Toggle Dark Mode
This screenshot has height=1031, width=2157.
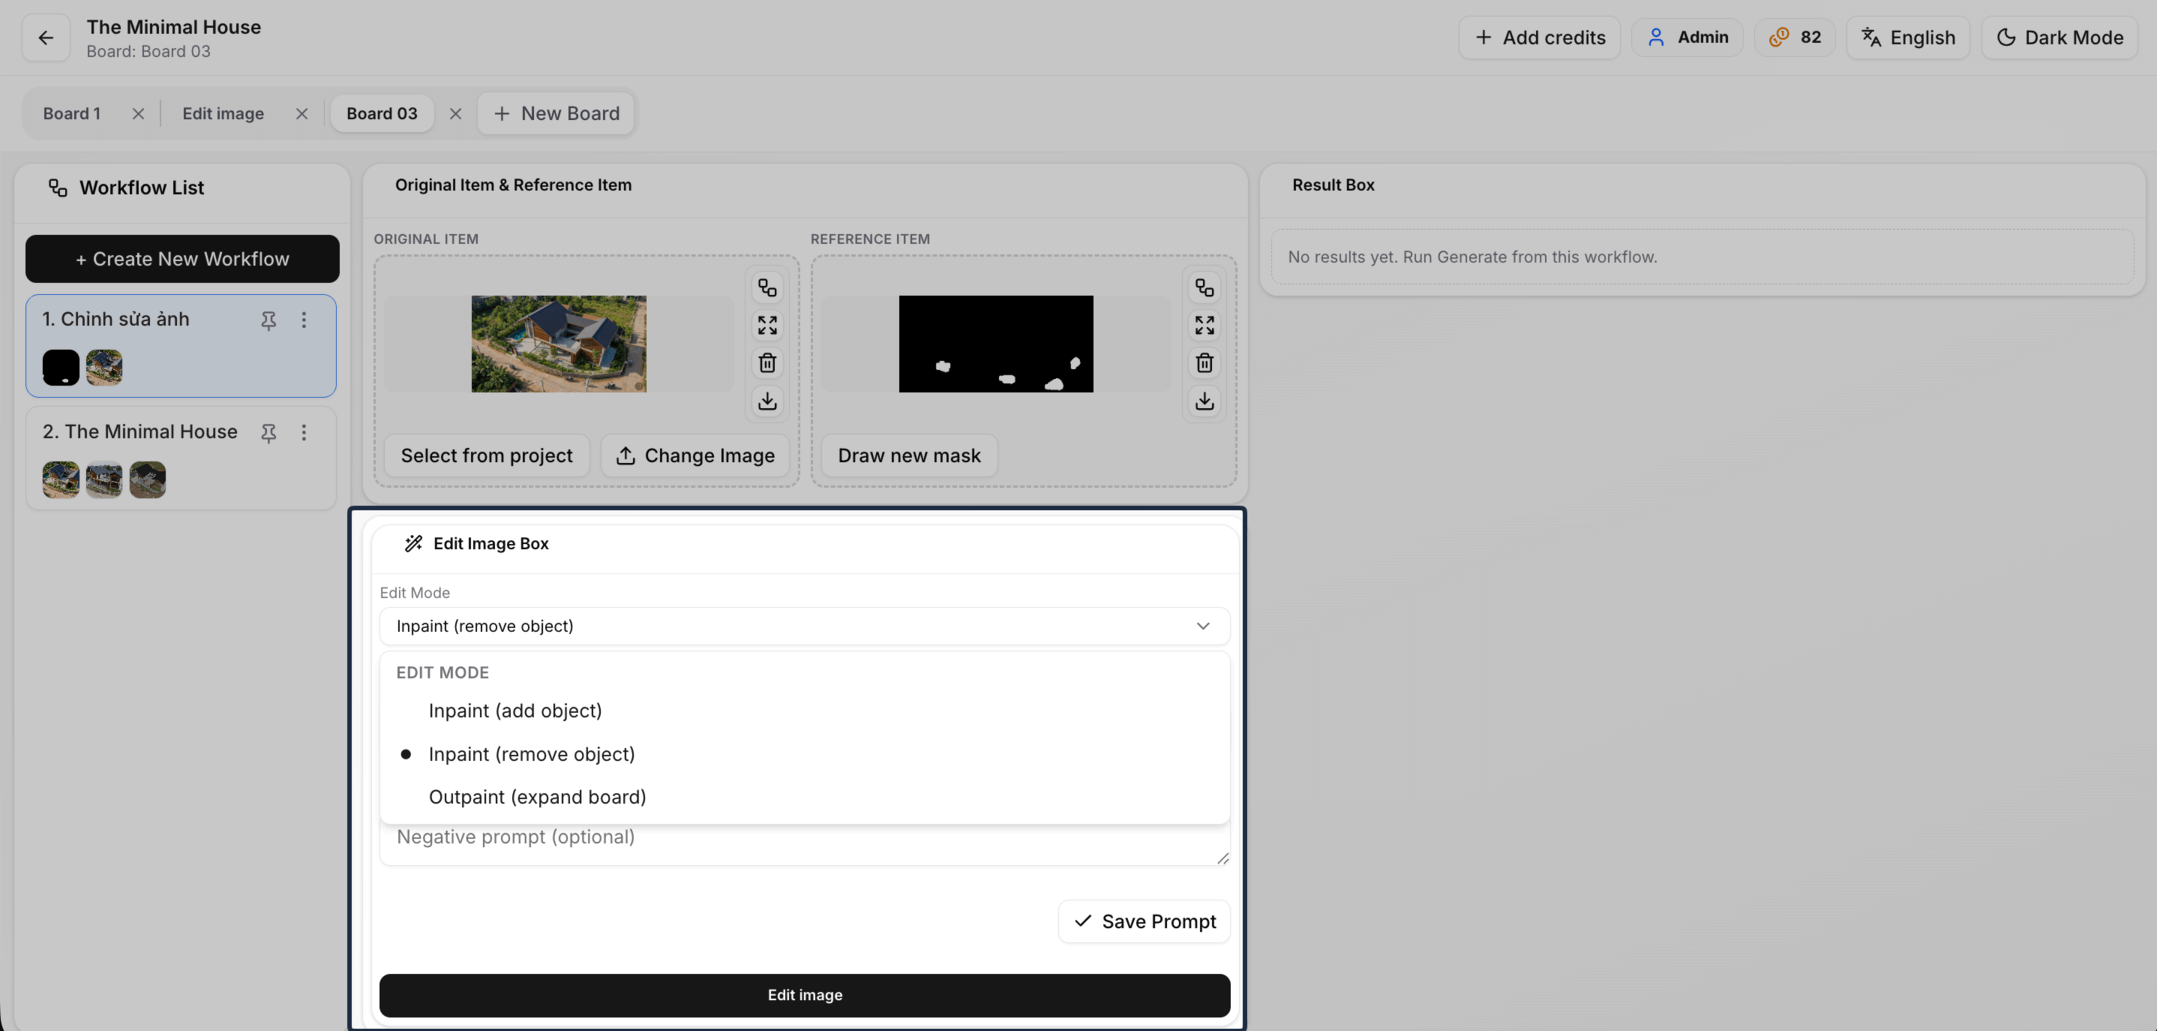[2059, 38]
